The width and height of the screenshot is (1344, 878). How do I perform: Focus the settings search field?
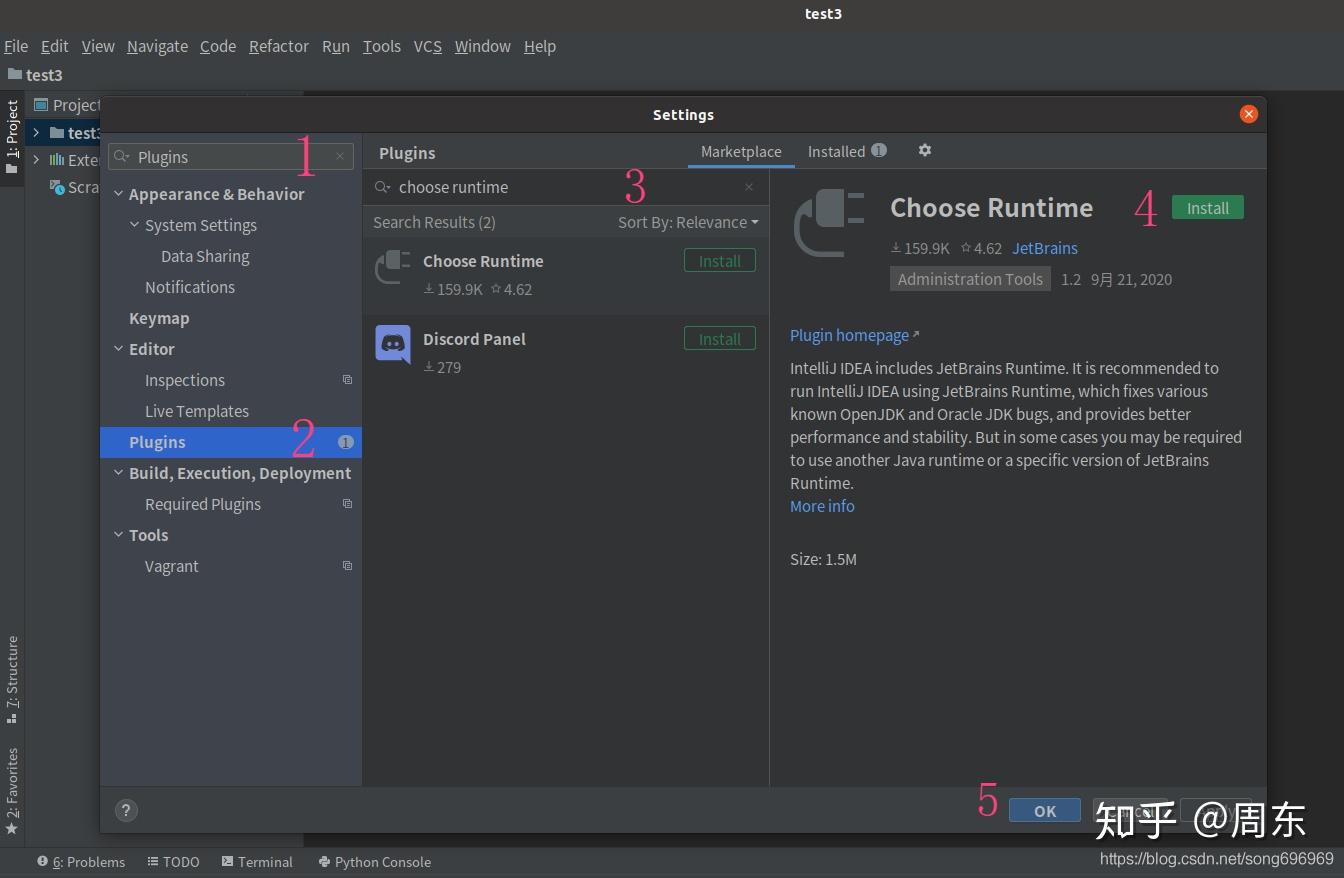pos(231,157)
